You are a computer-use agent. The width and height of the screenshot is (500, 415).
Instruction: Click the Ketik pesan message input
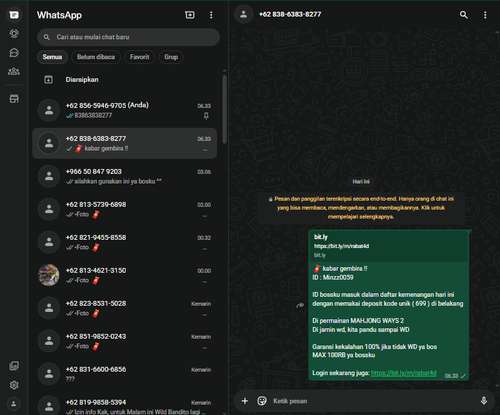pyautogui.click(x=373, y=401)
